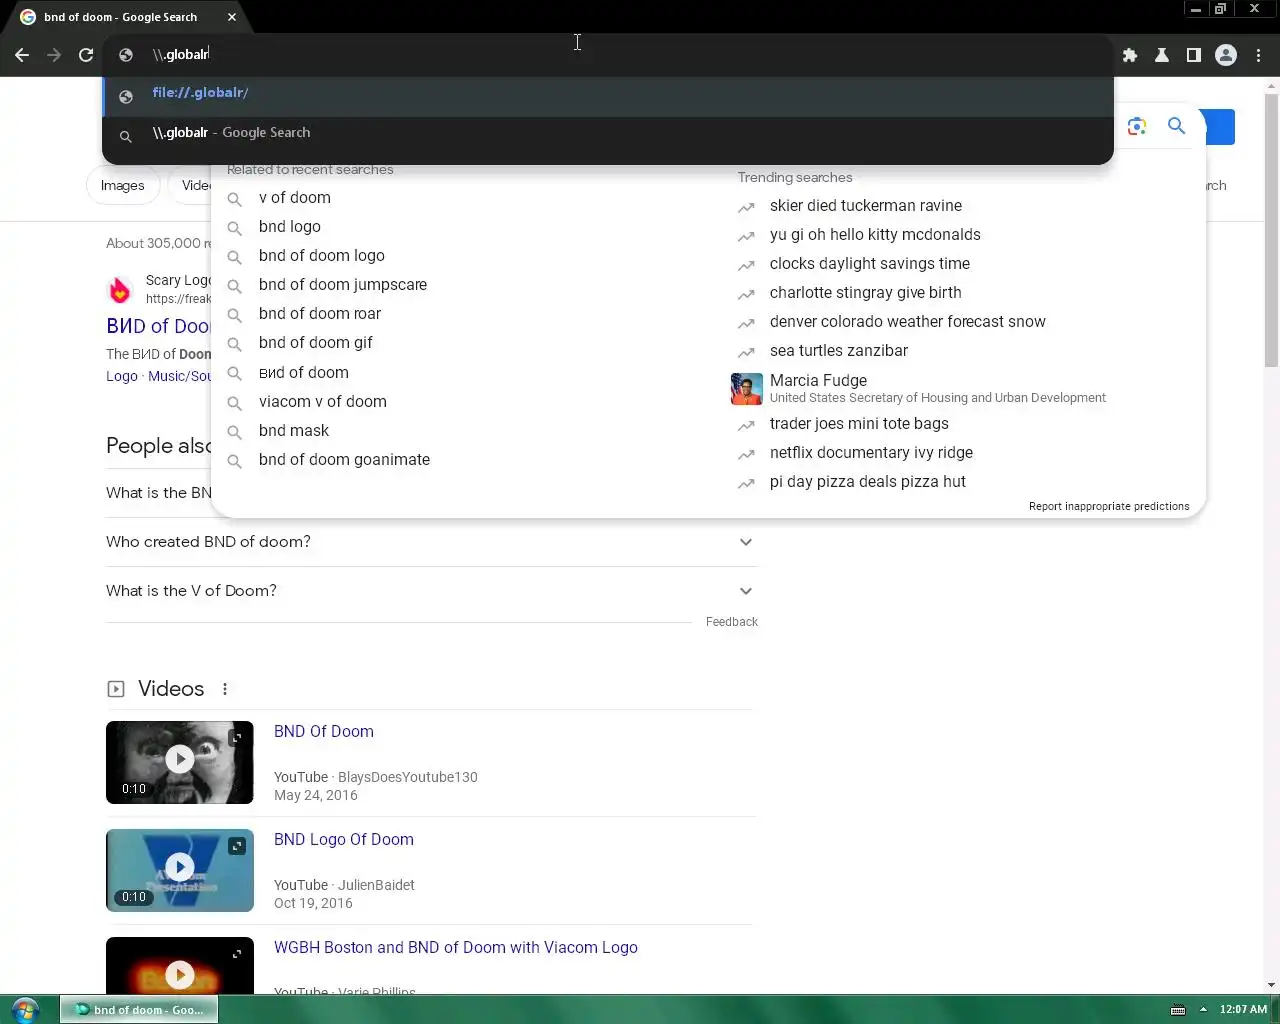Image resolution: width=1280 pixels, height=1024 pixels.
Task: Select 'viacom v of doom' suggestion
Action: [322, 402]
